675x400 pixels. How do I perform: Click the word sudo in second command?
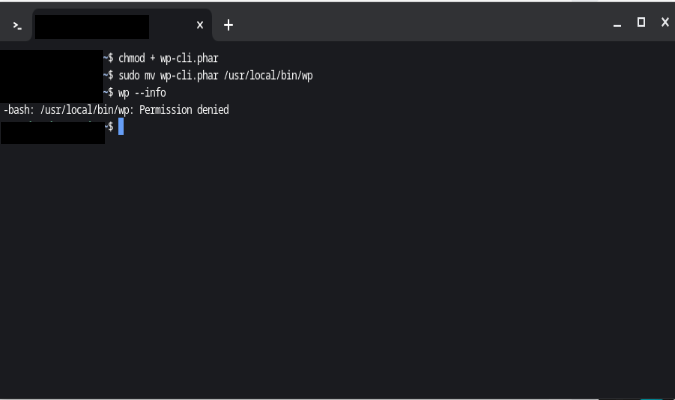pos(129,75)
